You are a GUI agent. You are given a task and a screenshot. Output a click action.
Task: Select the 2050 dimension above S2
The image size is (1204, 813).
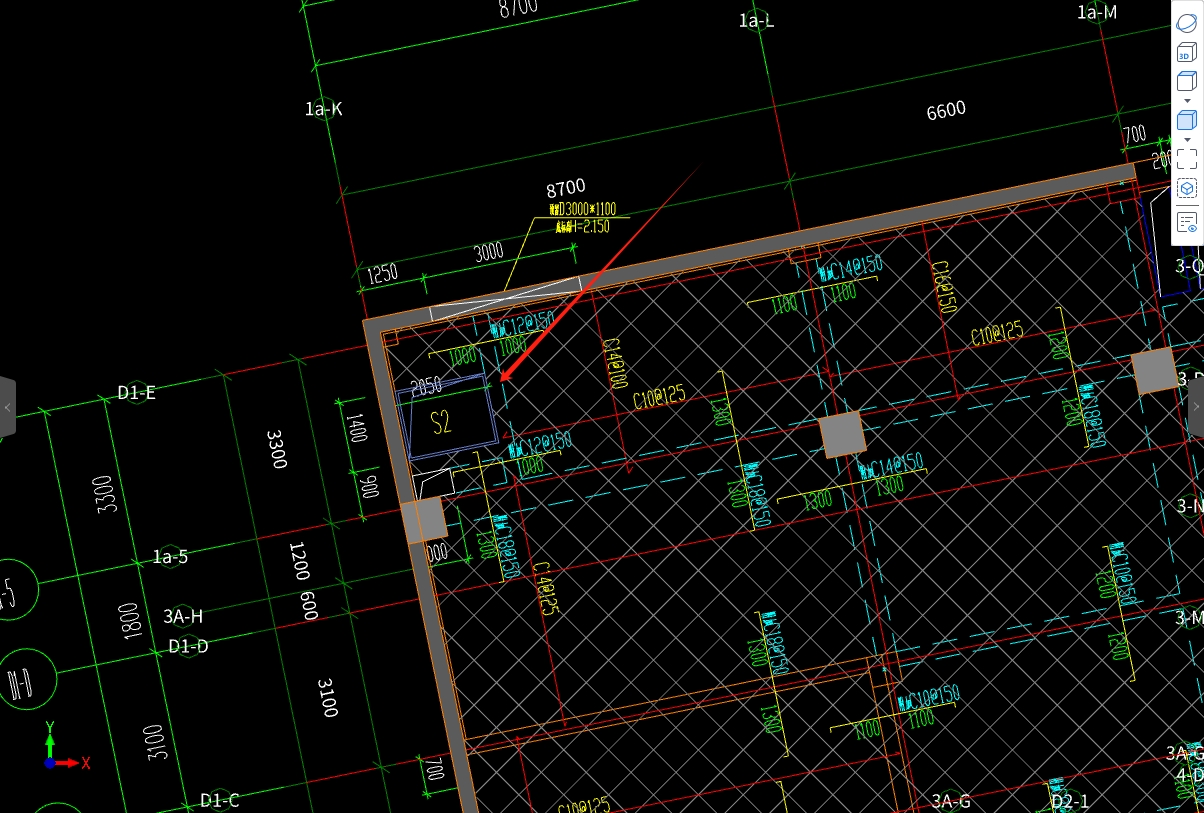click(426, 386)
